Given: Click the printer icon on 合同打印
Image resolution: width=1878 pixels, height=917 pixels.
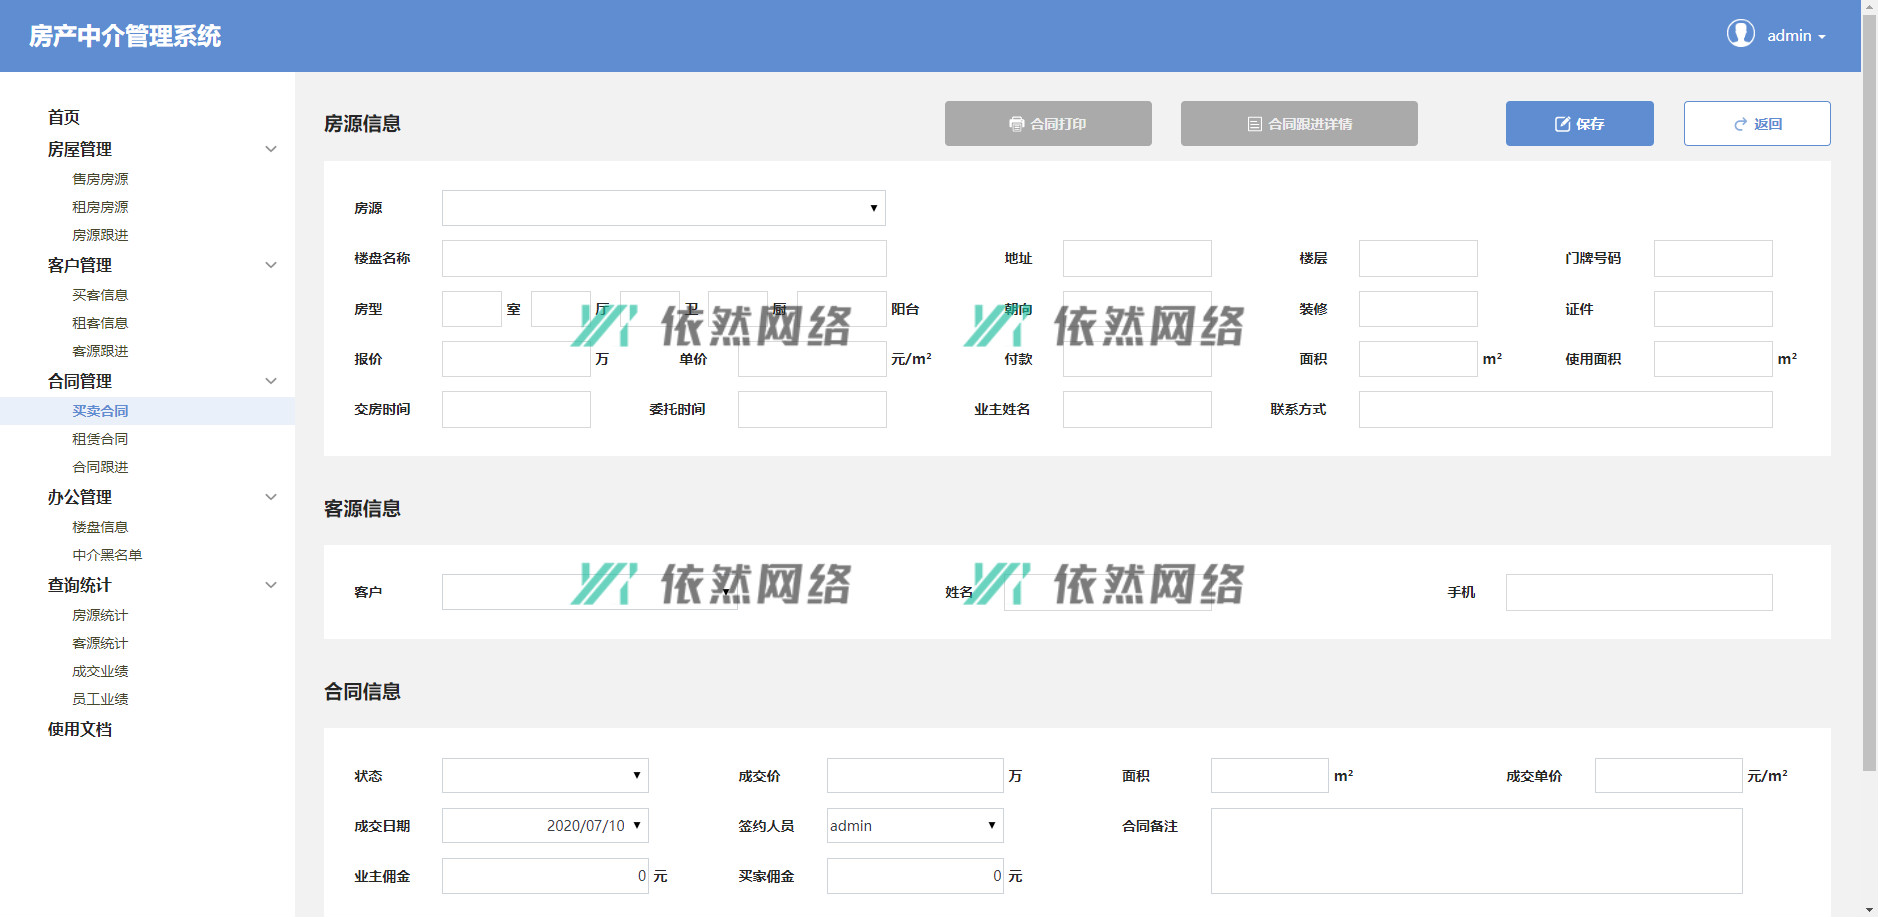Looking at the screenshot, I should (1016, 124).
